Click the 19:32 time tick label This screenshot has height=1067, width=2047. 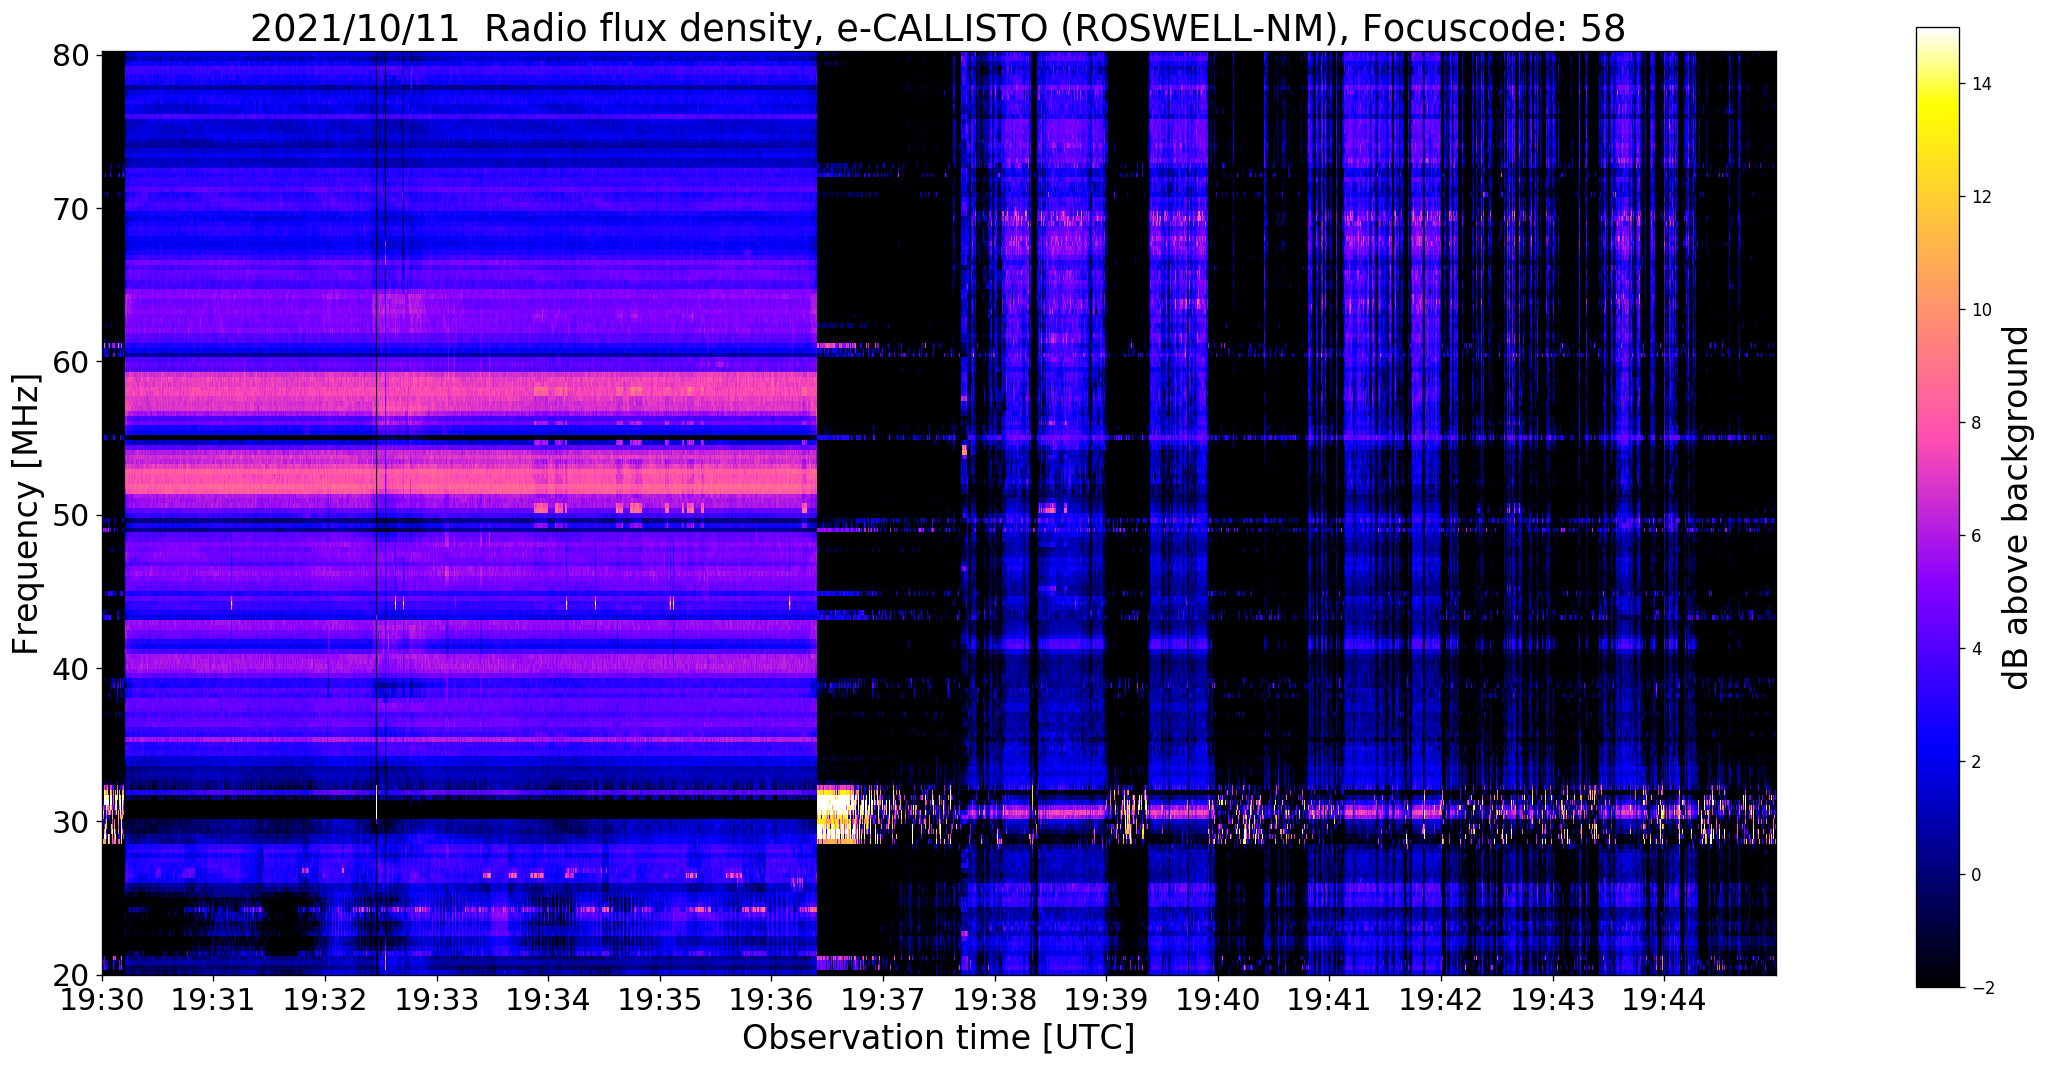tap(325, 999)
